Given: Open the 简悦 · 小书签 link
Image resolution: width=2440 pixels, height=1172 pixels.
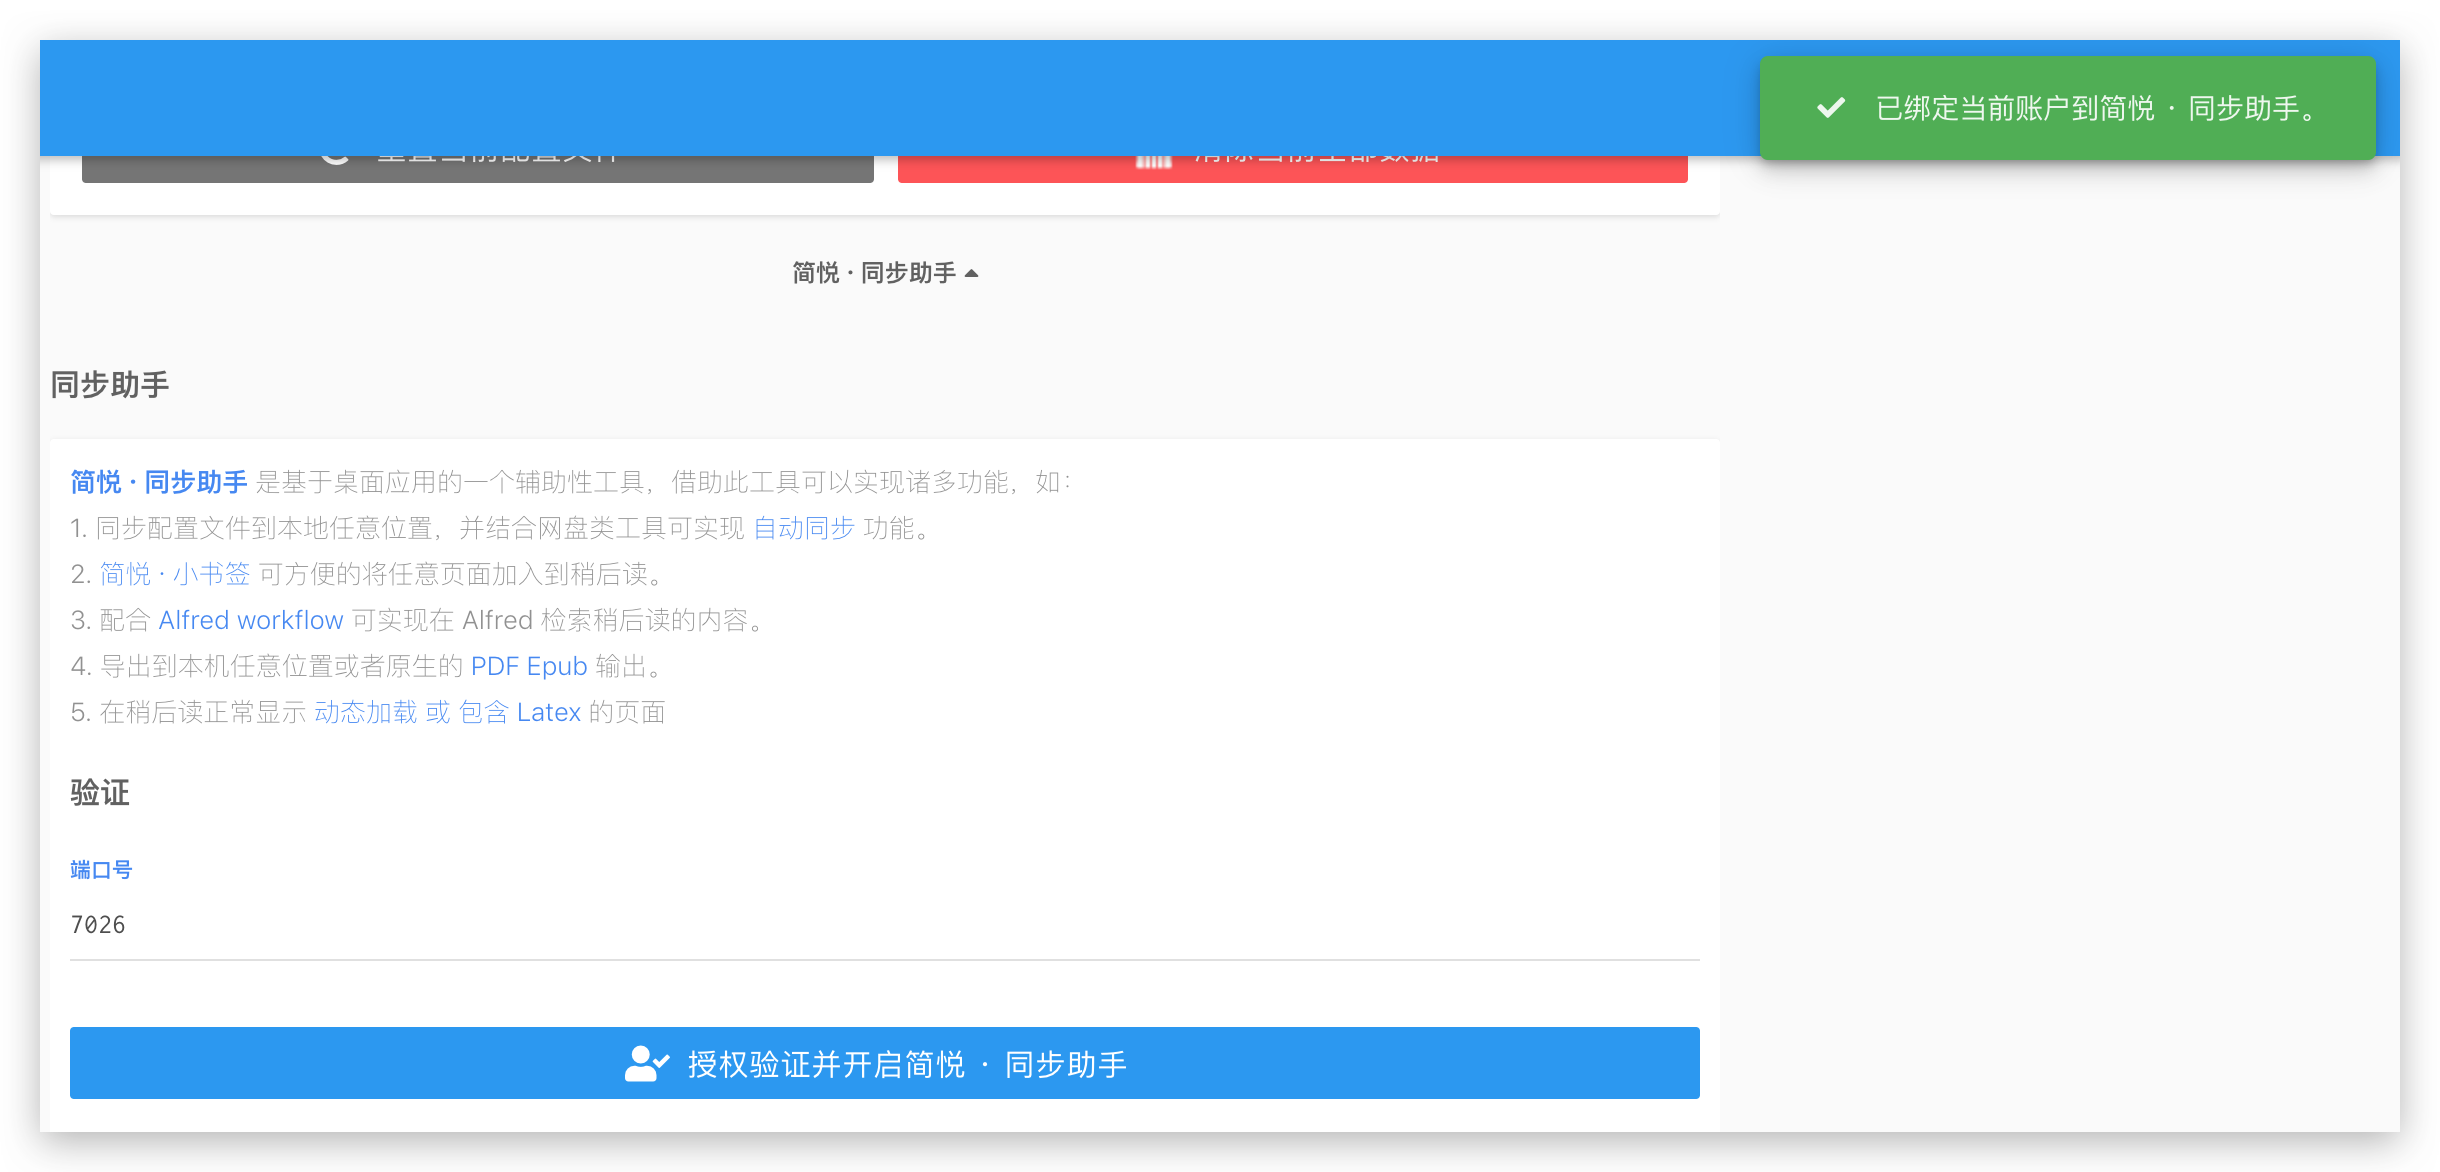Looking at the screenshot, I should [x=174, y=574].
